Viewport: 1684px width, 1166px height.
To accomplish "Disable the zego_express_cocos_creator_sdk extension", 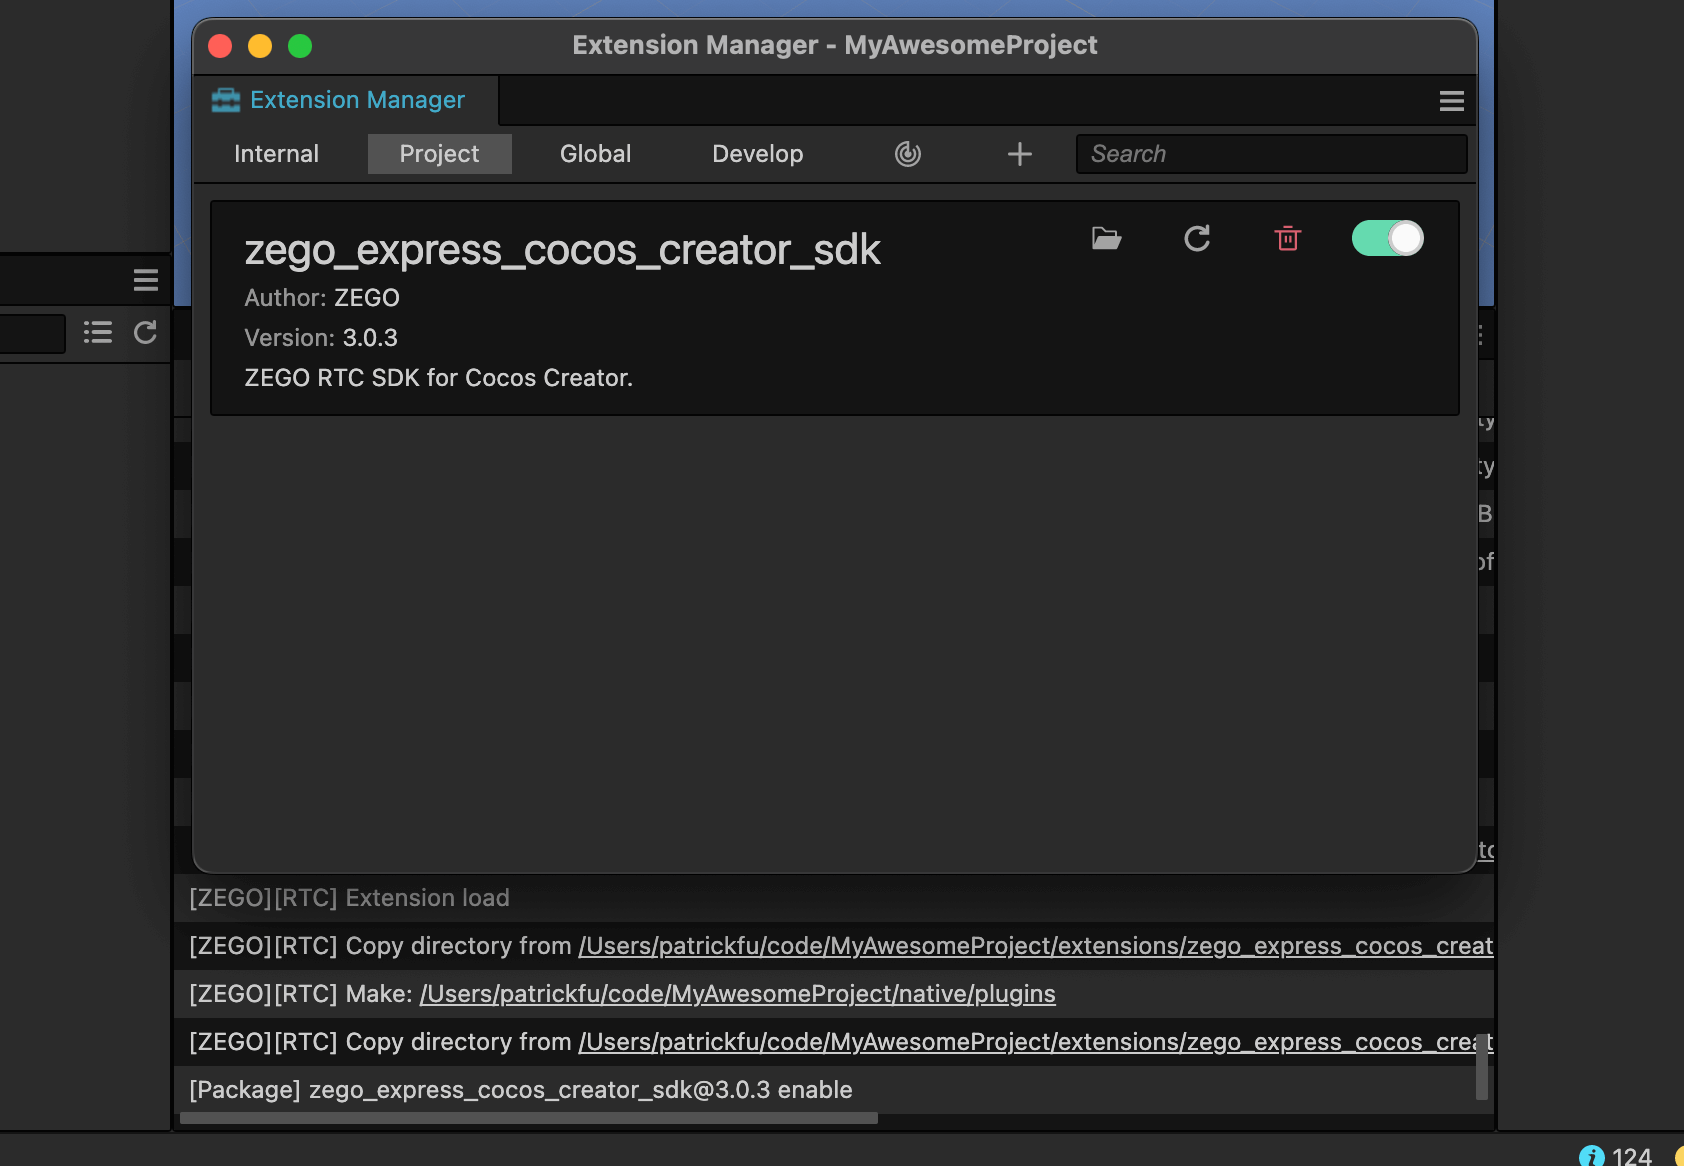I will 1388,238.
